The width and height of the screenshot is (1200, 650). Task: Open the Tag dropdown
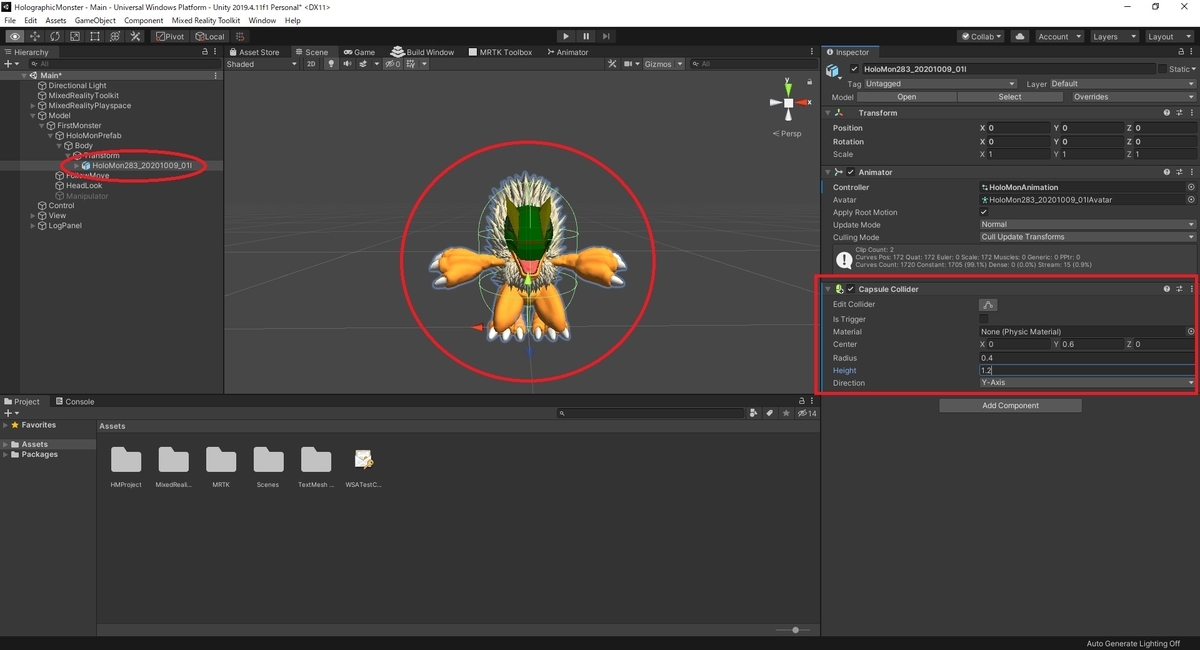tap(940, 84)
